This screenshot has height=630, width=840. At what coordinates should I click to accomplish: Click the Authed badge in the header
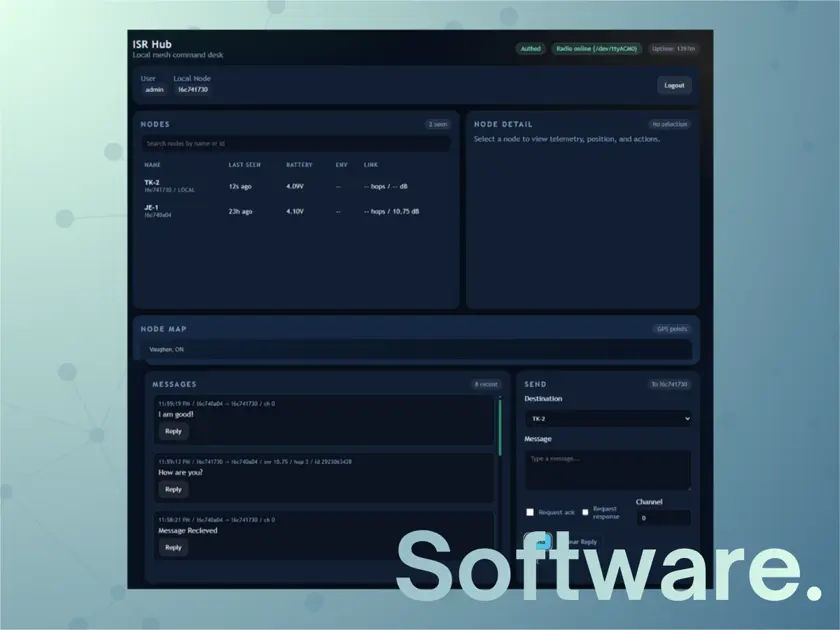point(531,48)
